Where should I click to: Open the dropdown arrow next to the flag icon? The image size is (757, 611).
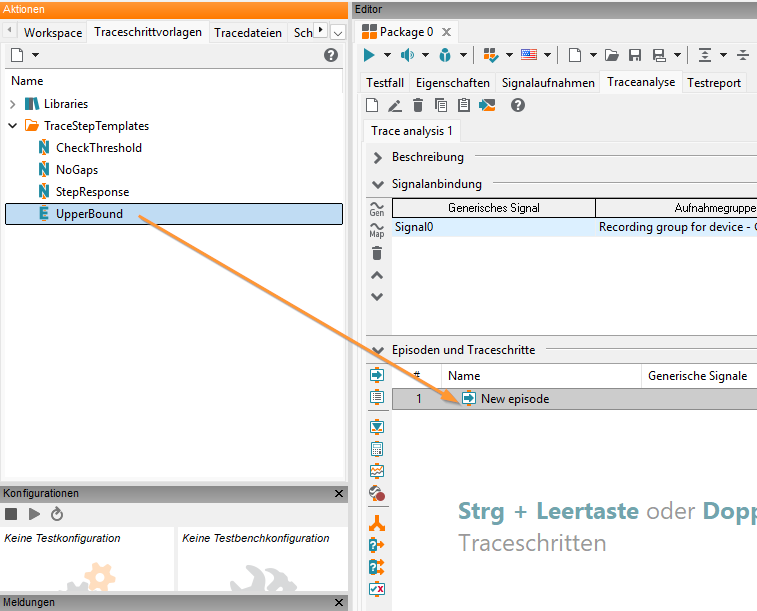[x=547, y=55]
